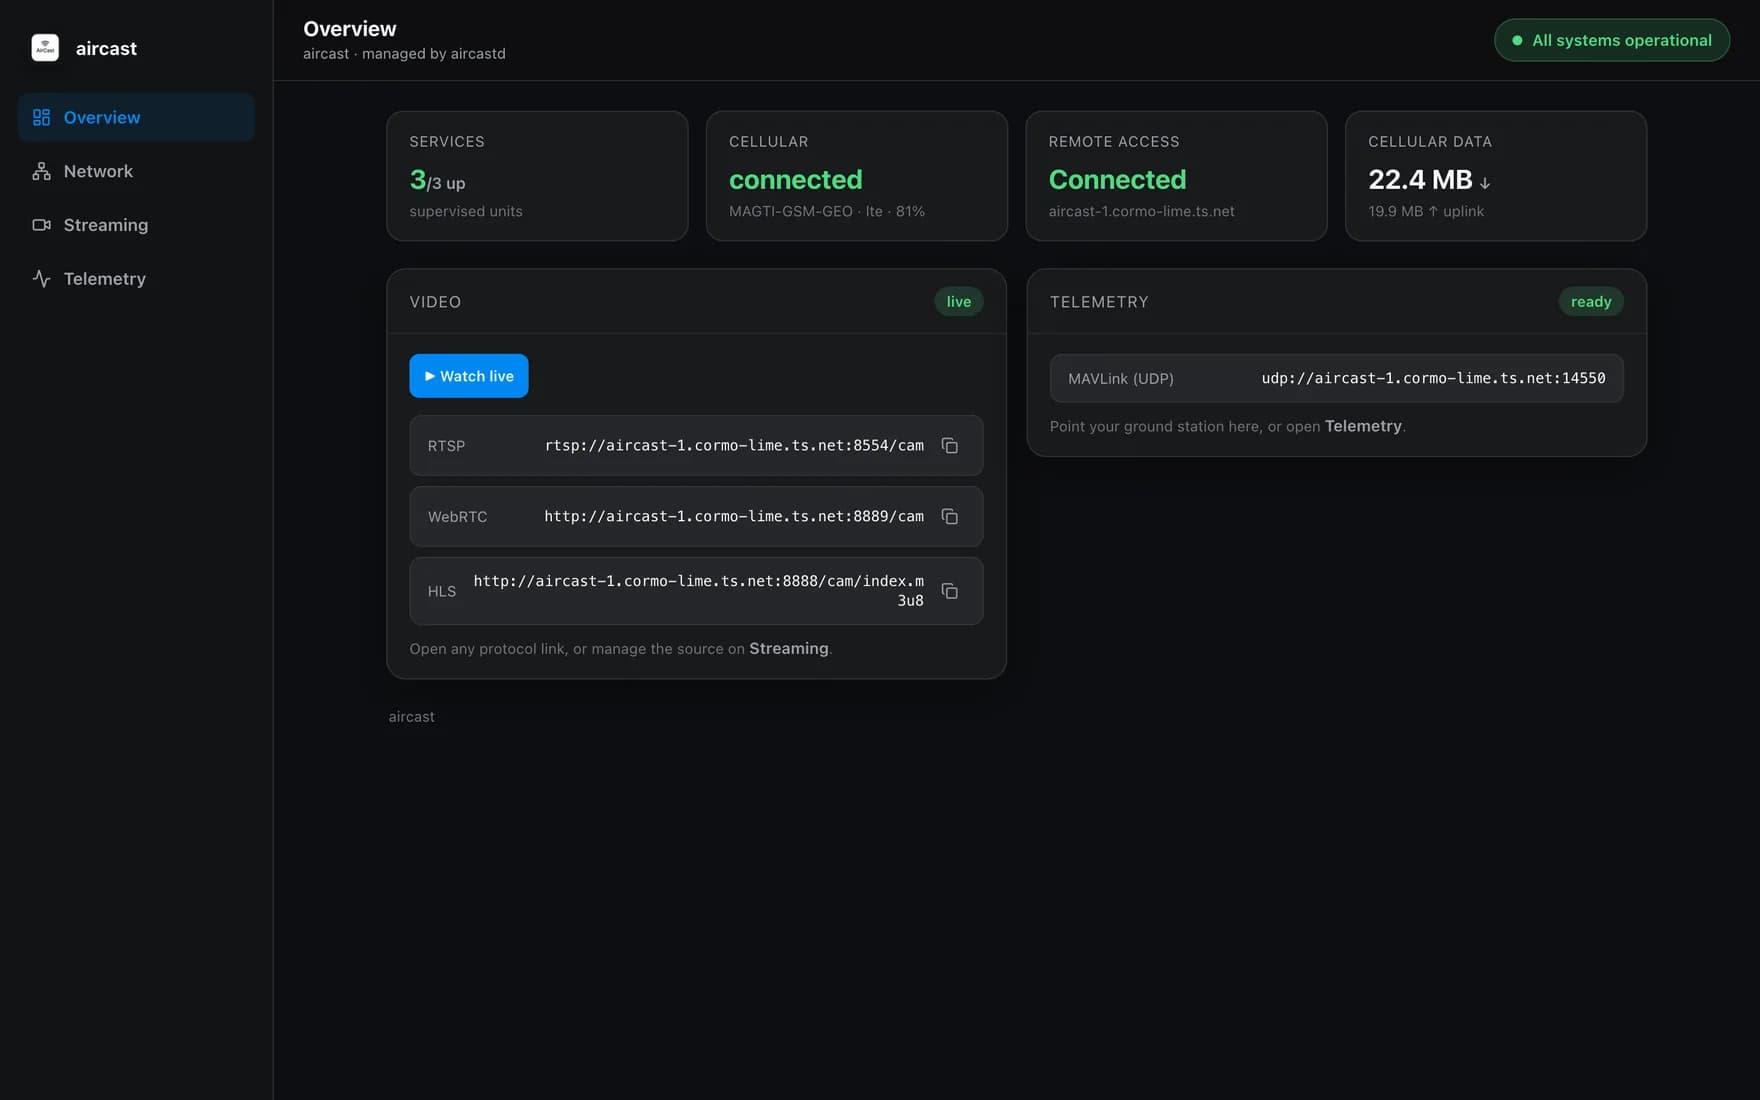Click the live badge on Video card
The height and width of the screenshot is (1100, 1760).
pyautogui.click(x=959, y=302)
